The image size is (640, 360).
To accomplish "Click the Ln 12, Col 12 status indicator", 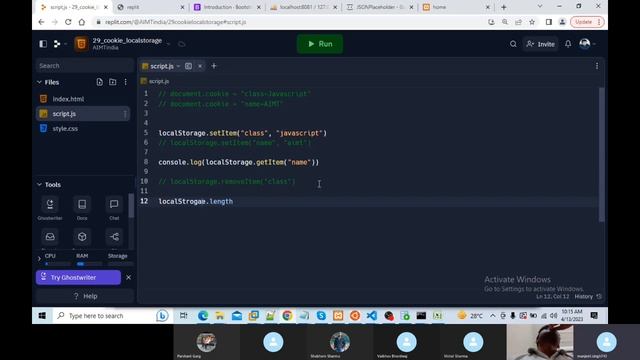I will point(552,297).
